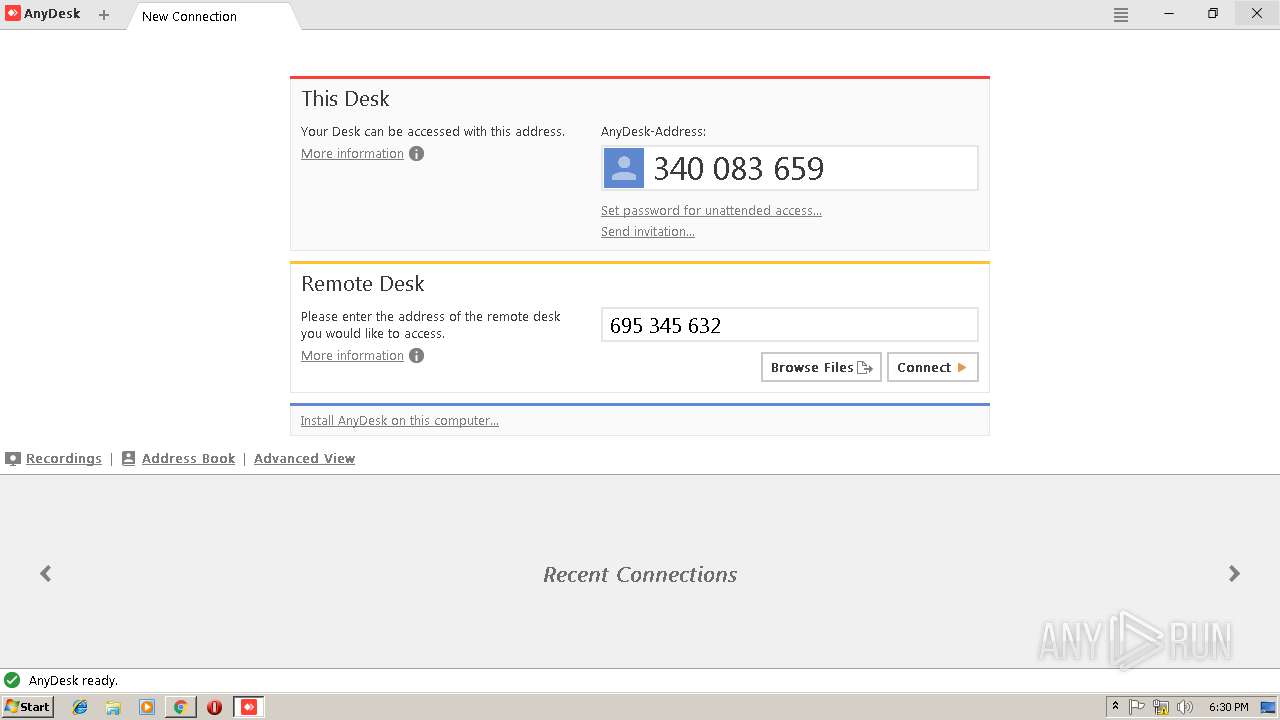Open Set password for unattended access

pyautogui.click(x=711, y=211)
